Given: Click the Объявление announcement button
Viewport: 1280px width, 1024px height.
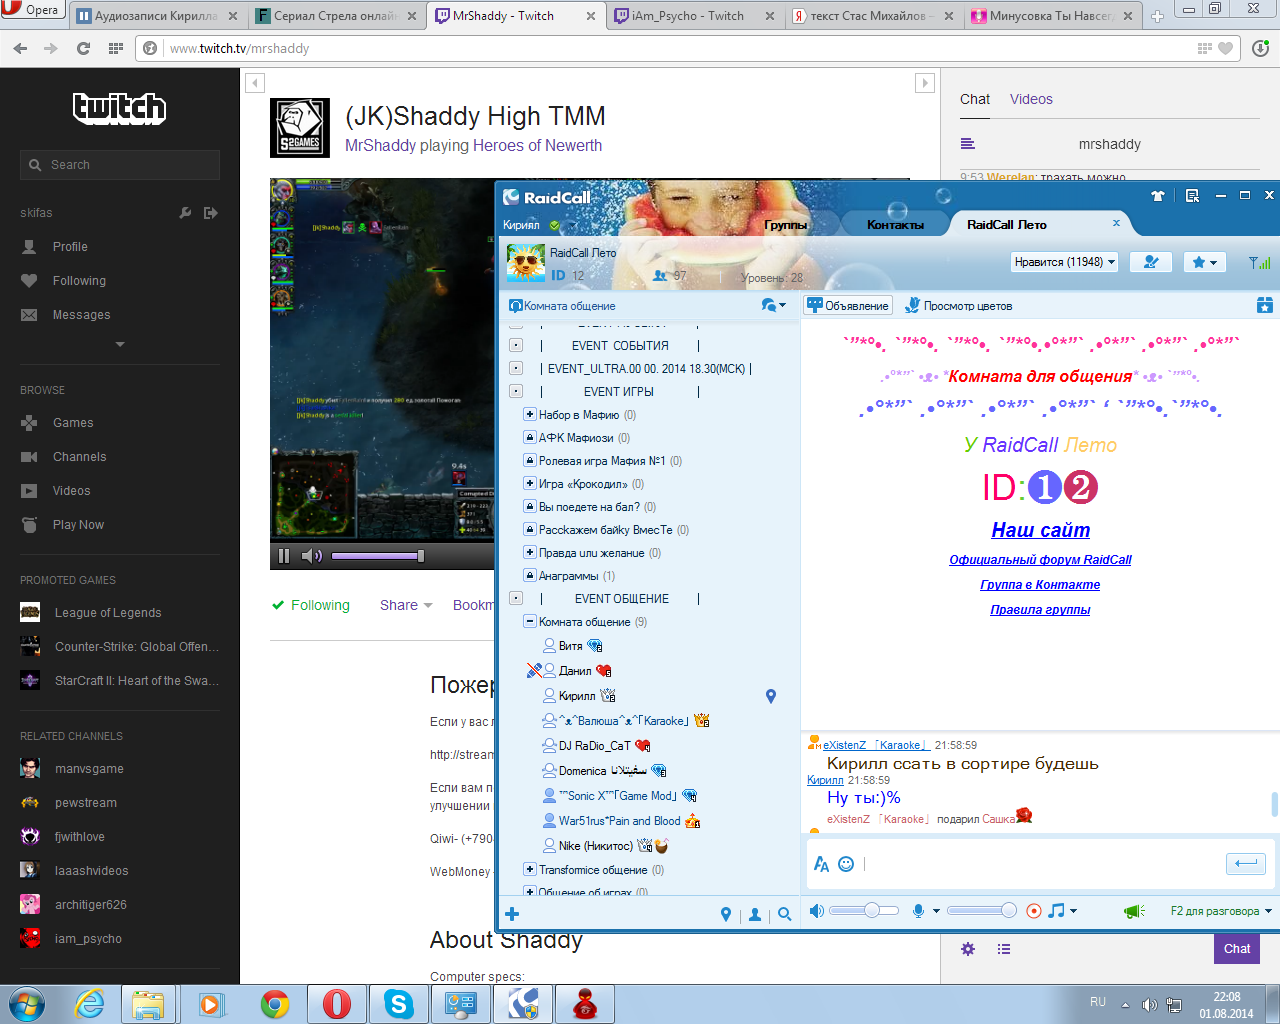Looking at the screenshot, I should pos(848,306).
